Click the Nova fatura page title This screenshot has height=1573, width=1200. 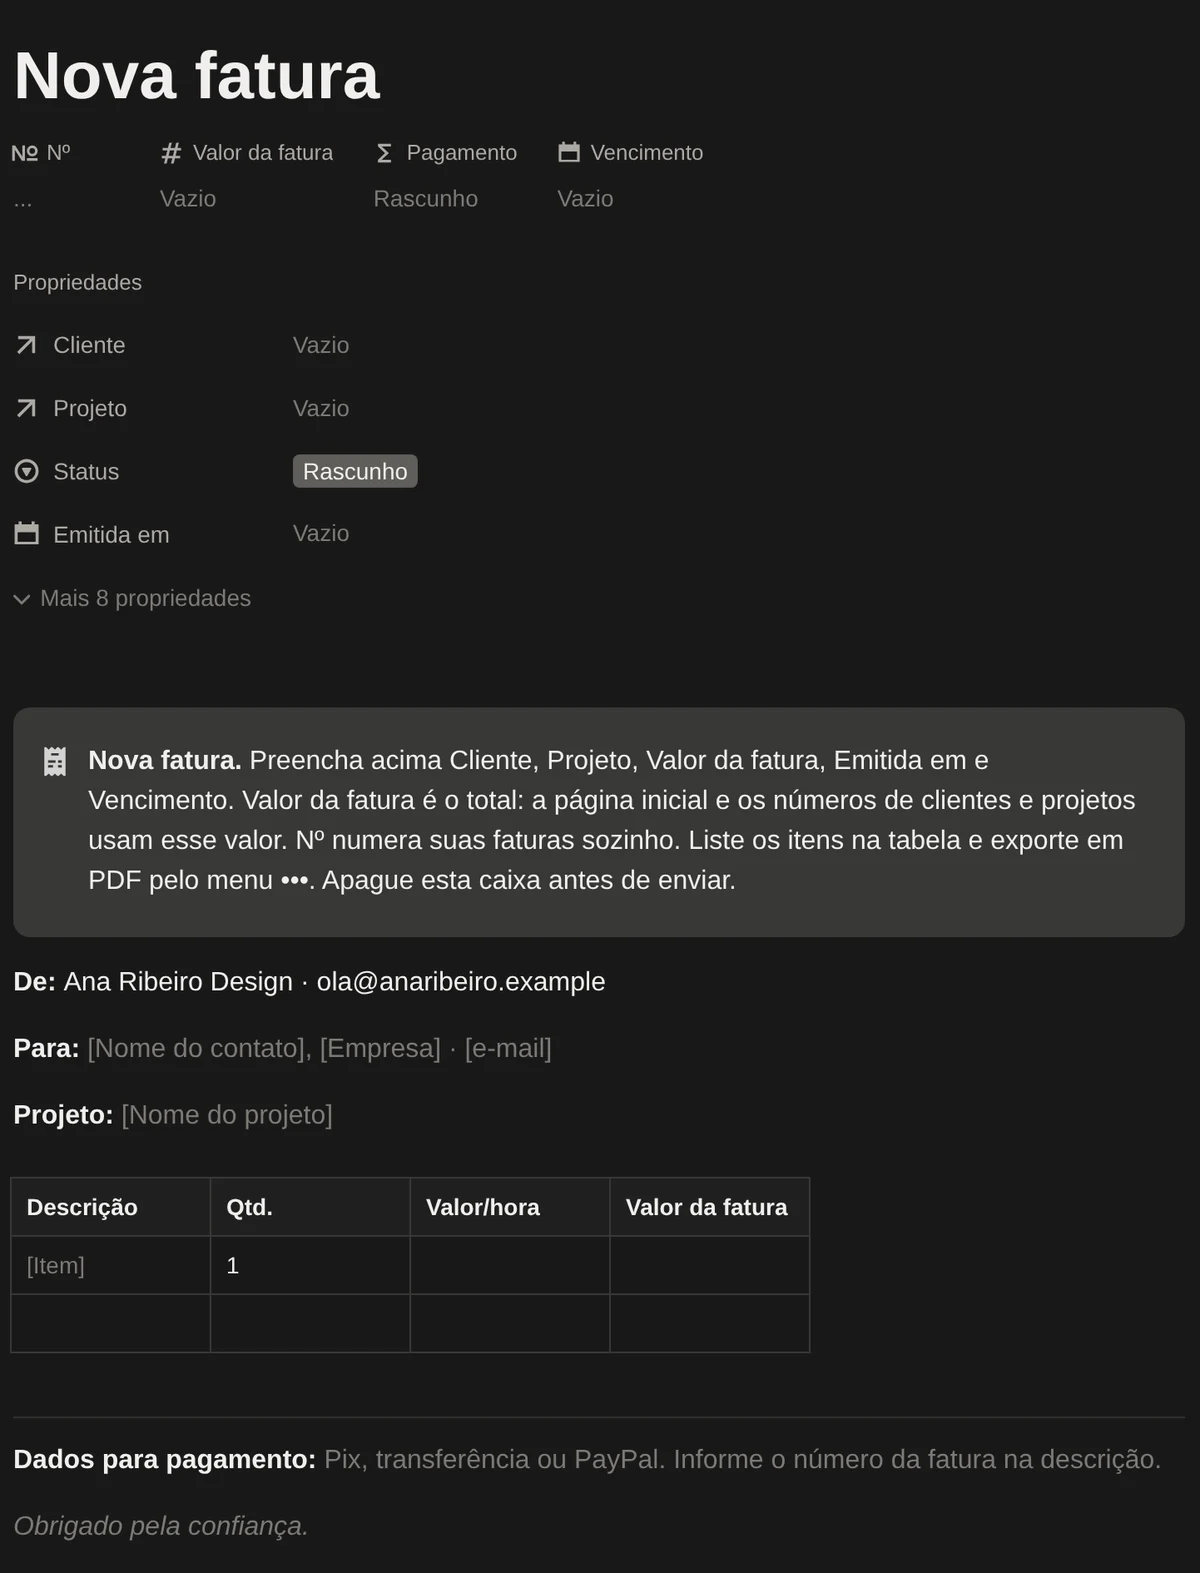pyautogui.click(x=197, y=76)
